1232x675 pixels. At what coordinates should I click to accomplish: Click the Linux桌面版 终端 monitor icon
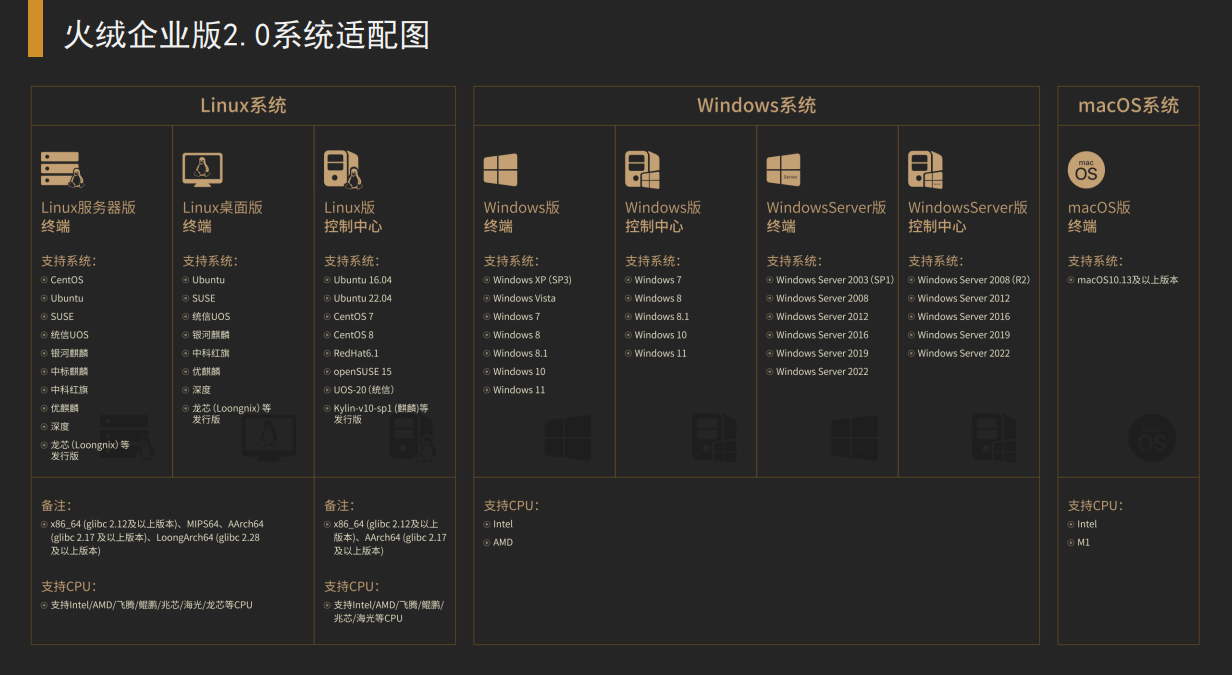tap(203, 169)
